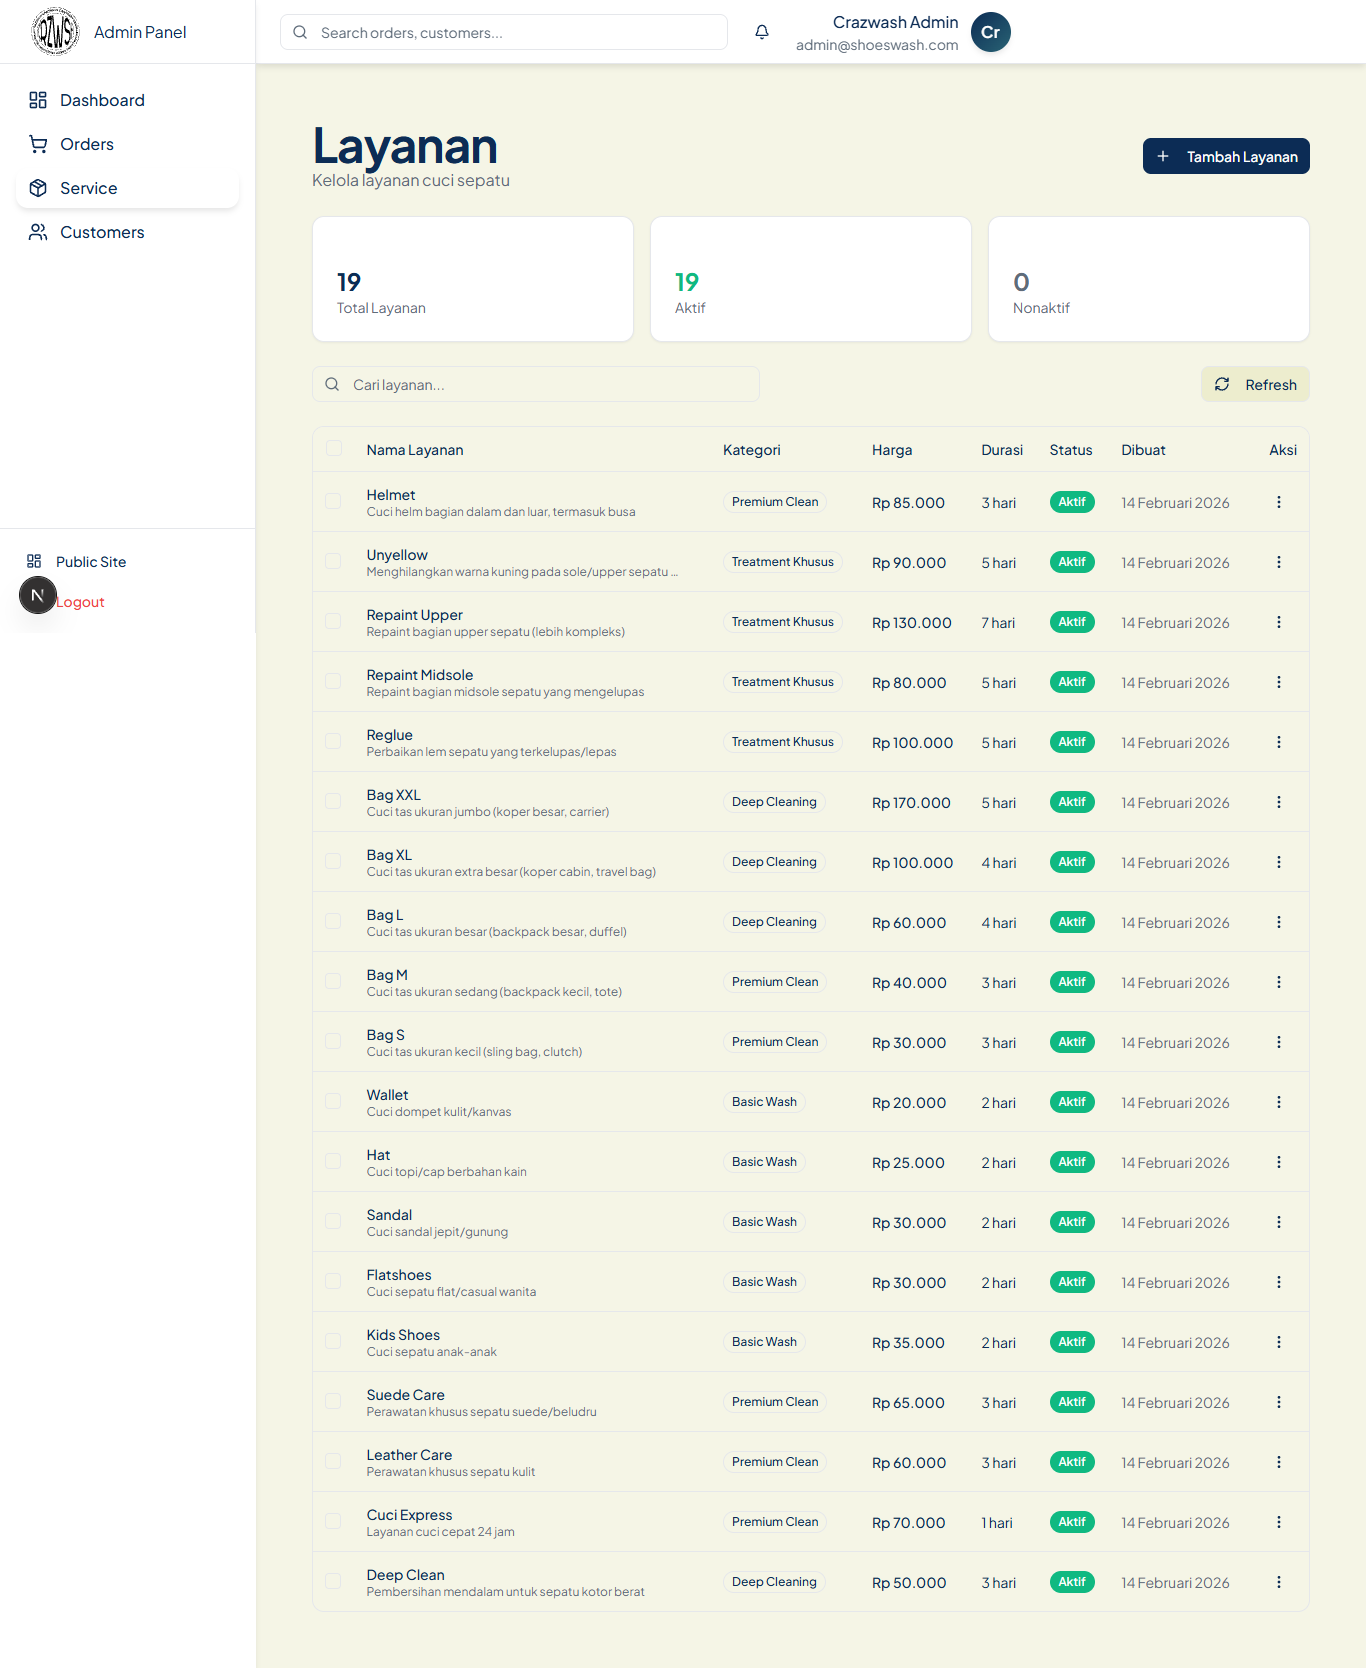
Task: Click the Leather Care service name
Action: (409, 1455)
